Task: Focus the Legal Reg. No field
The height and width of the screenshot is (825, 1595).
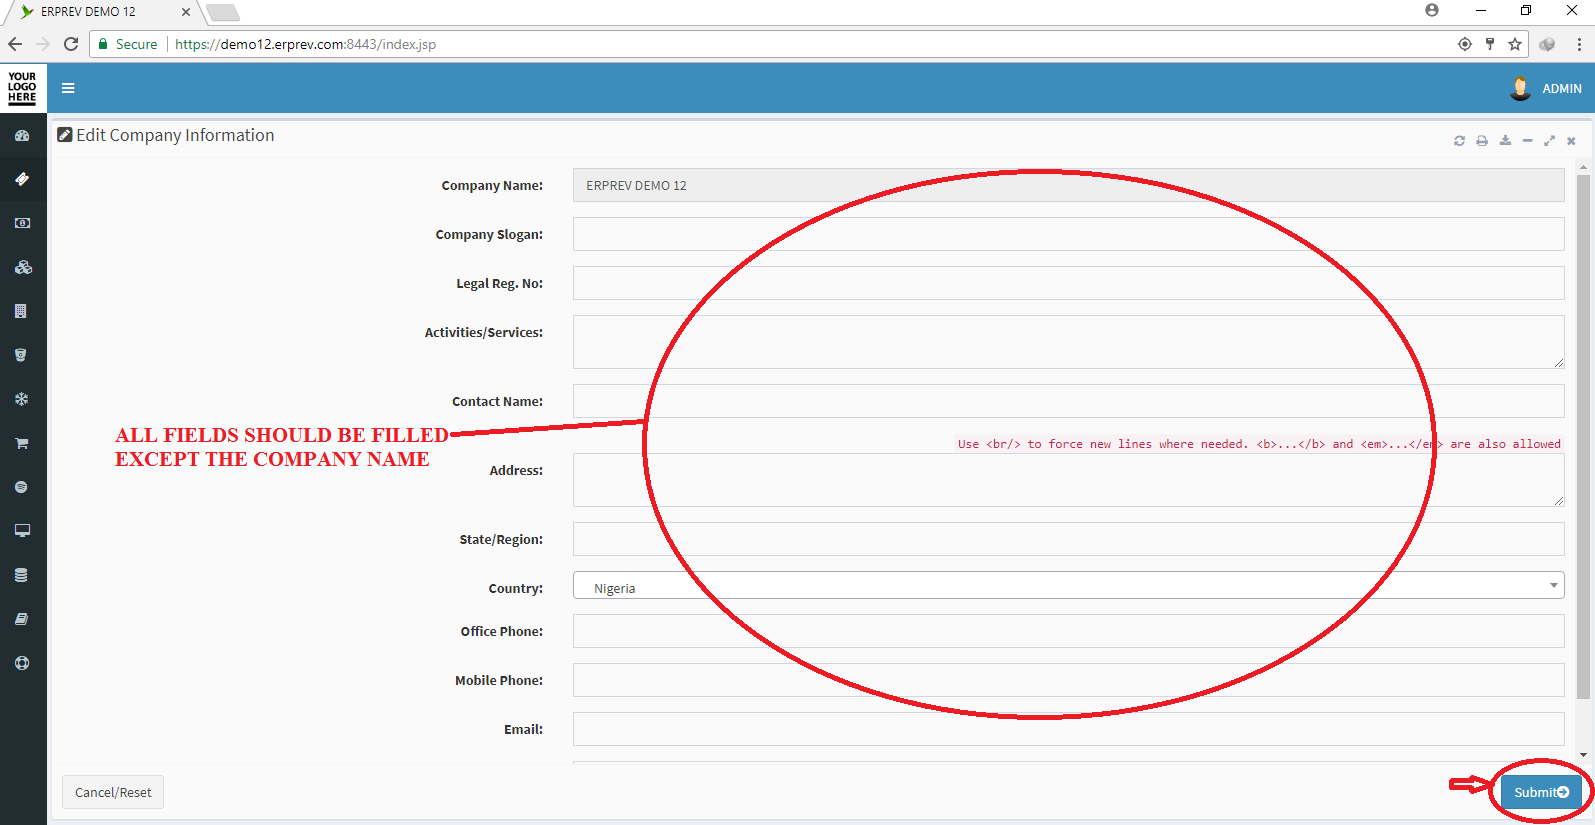Action: point(1068,283)
